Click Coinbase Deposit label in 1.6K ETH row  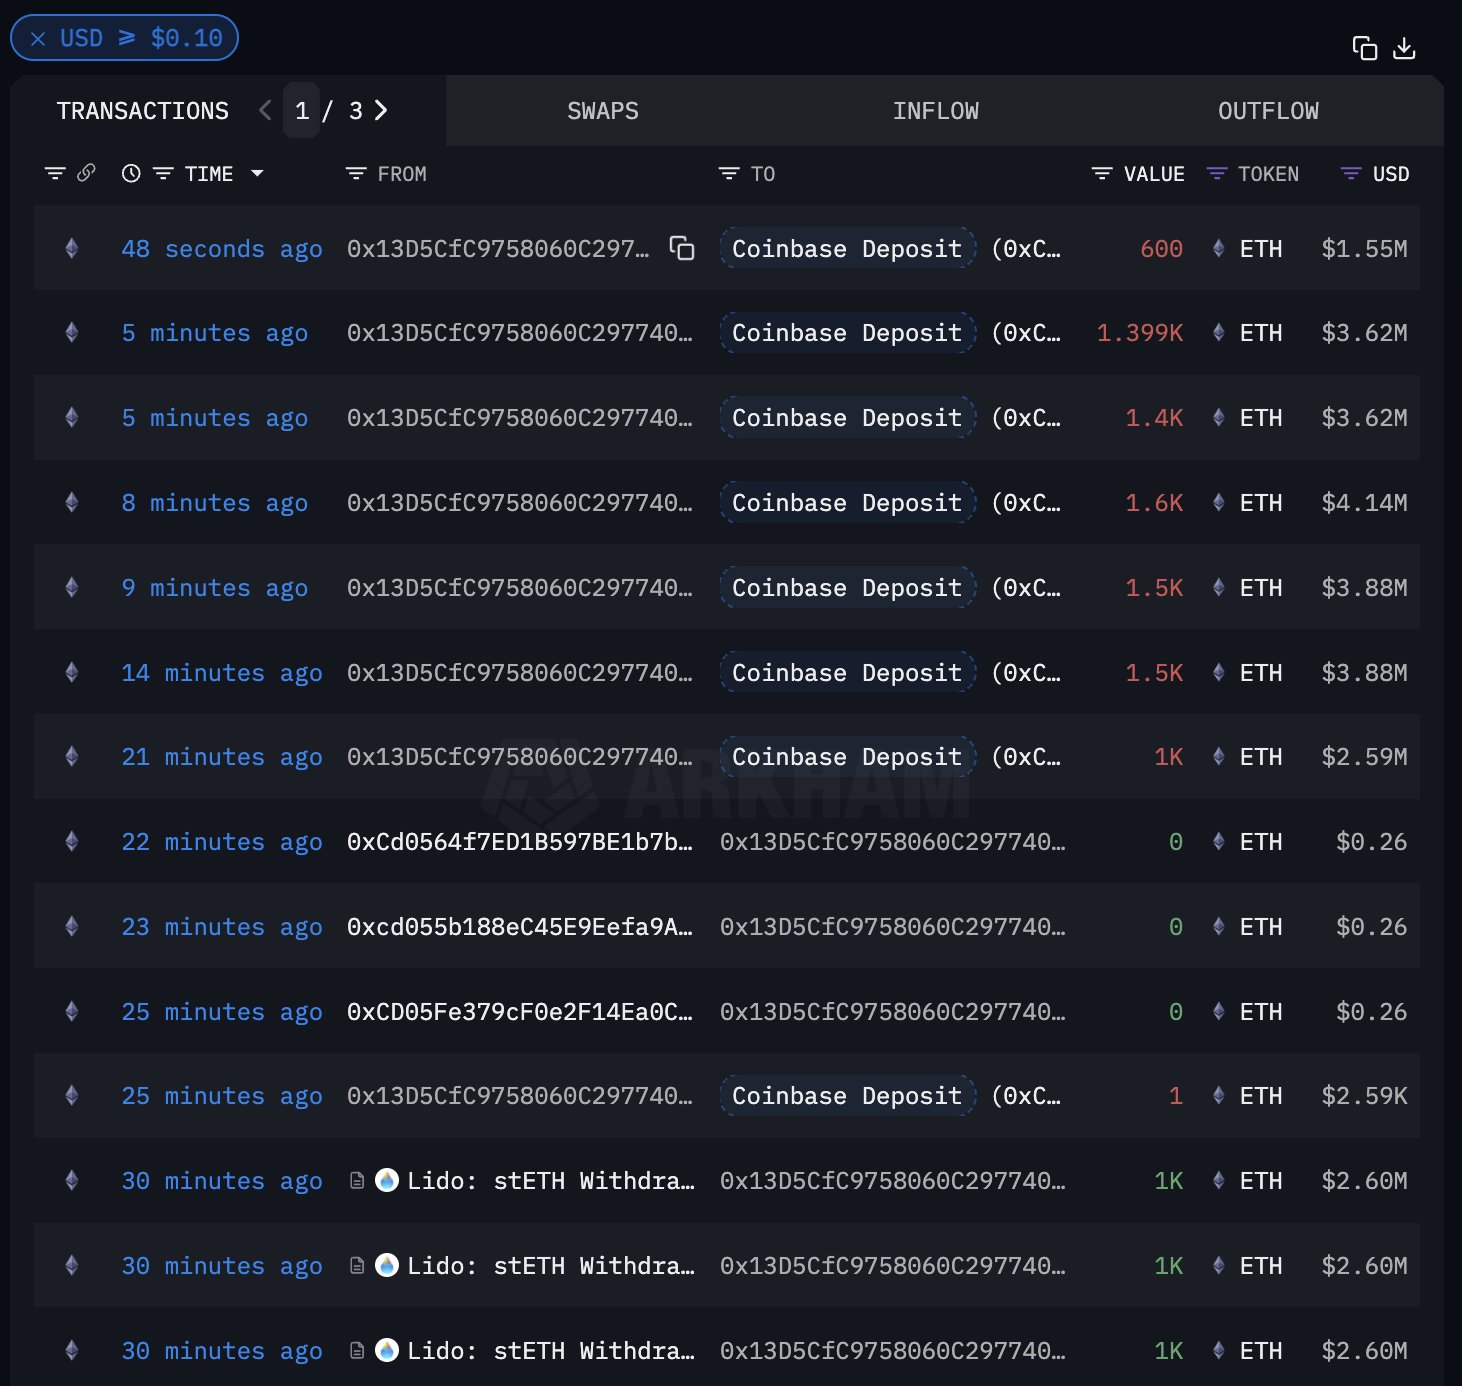click(847, 503)
